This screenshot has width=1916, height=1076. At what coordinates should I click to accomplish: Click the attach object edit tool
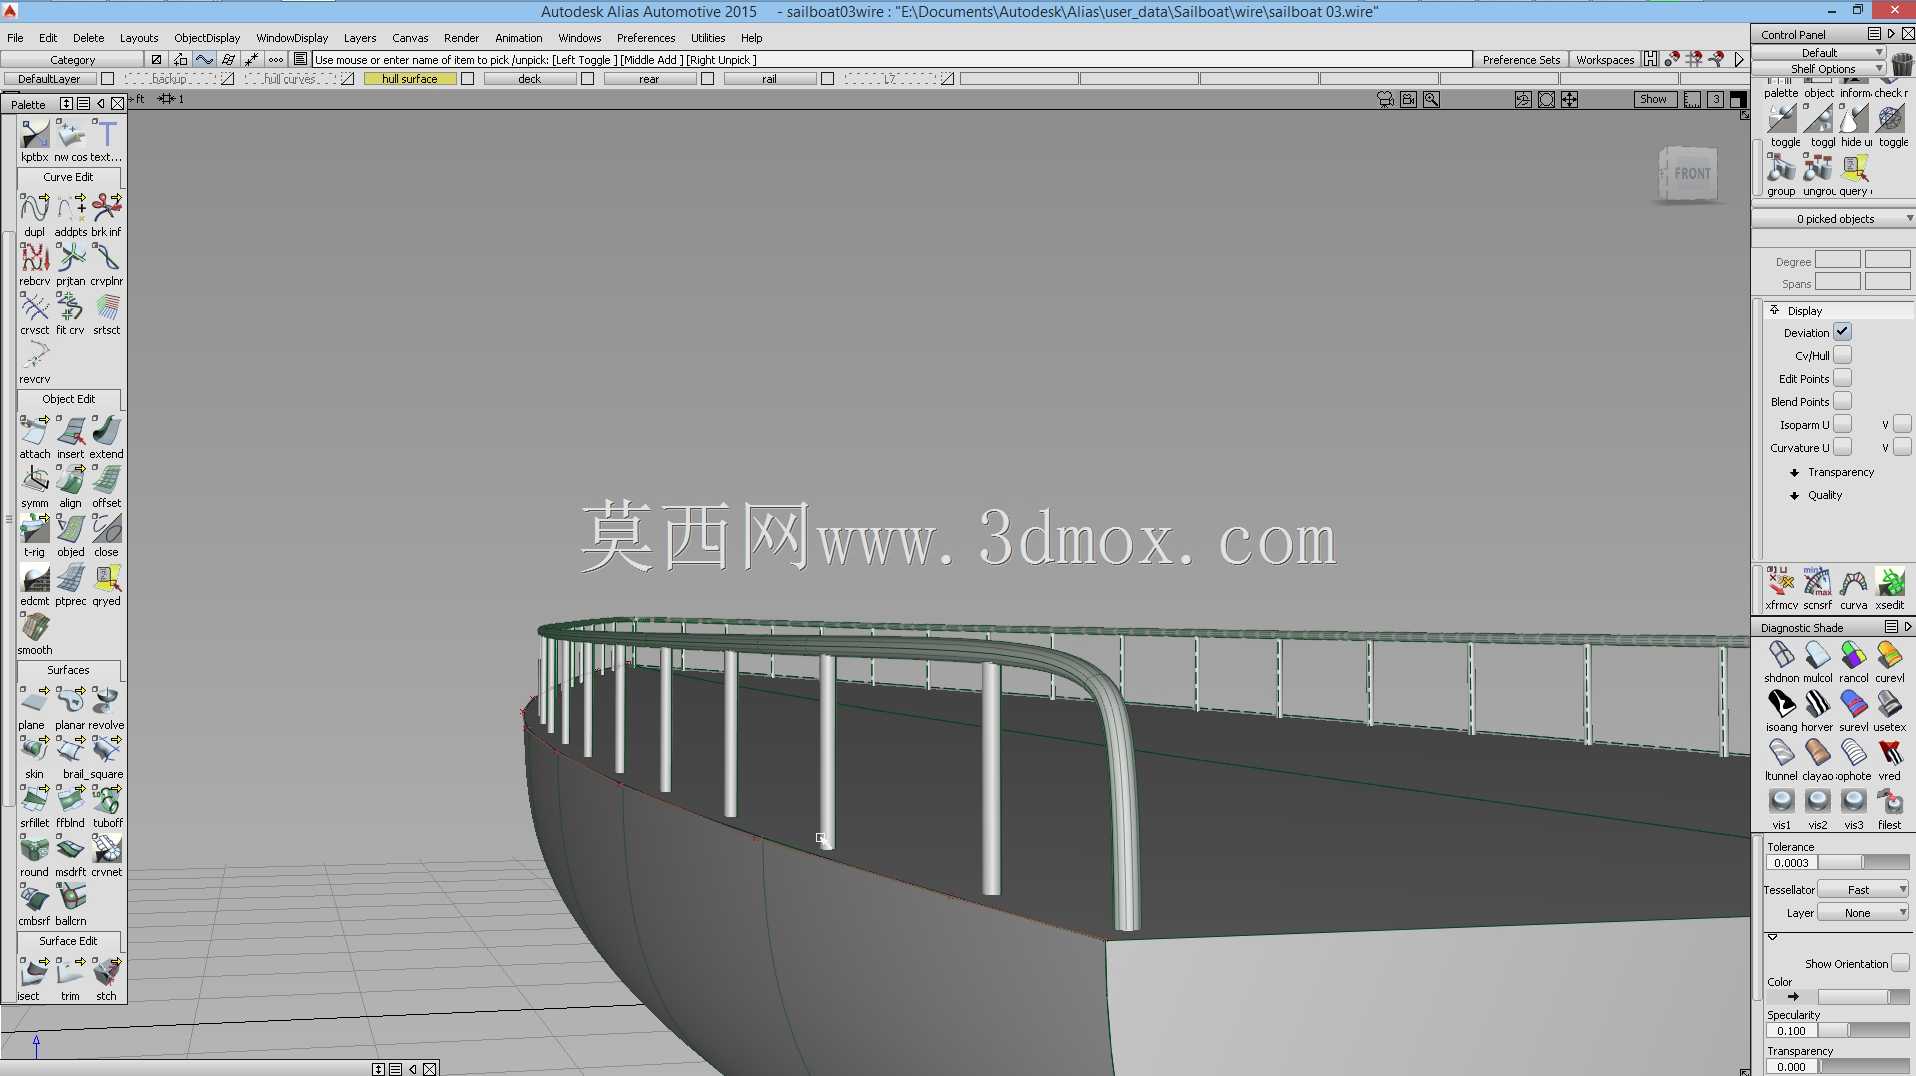34,431
